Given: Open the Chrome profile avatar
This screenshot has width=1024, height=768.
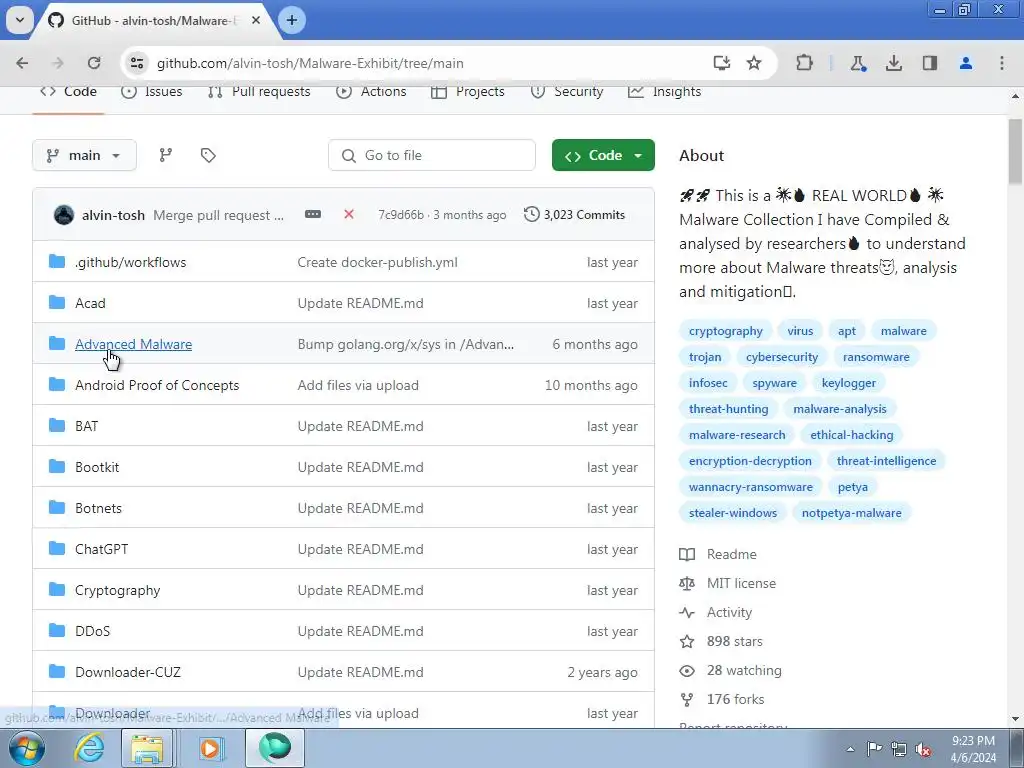Looking at the screenshot, I should point(966,63).
